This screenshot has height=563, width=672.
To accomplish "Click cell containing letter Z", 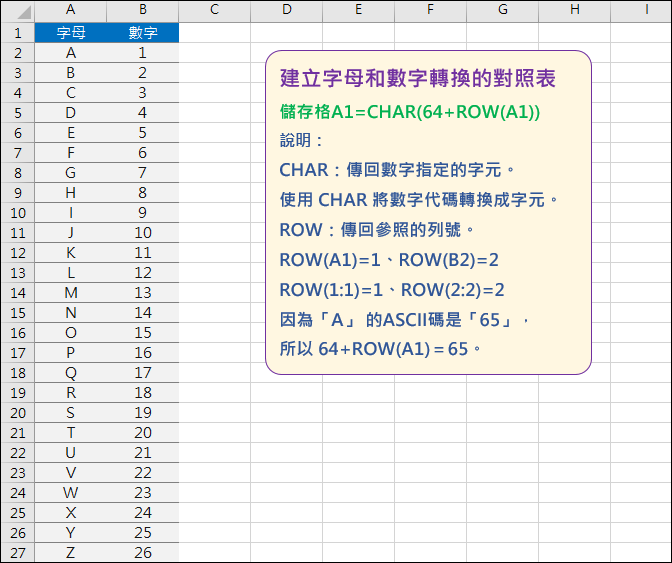I will (71, 553).
